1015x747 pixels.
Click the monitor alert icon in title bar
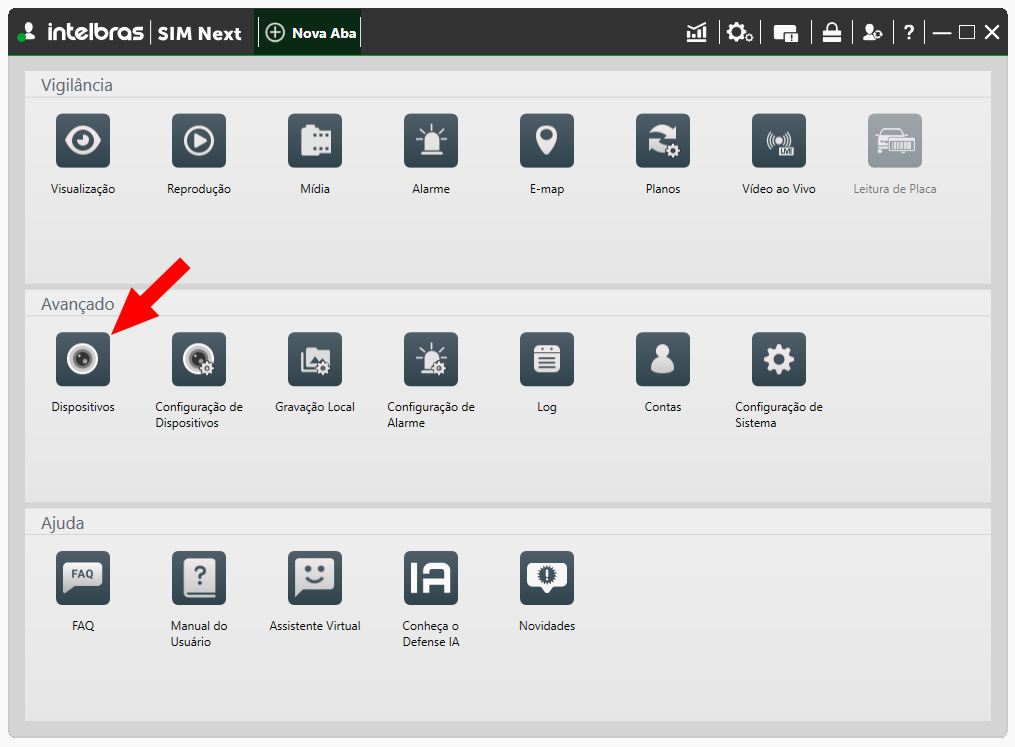pyautogui.click(x=785, y=32)
